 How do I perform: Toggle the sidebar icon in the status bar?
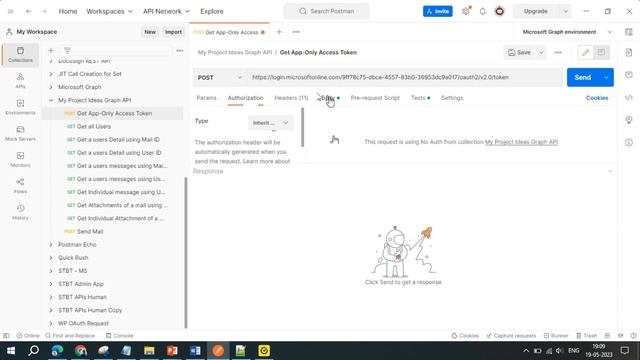point(6,336)
